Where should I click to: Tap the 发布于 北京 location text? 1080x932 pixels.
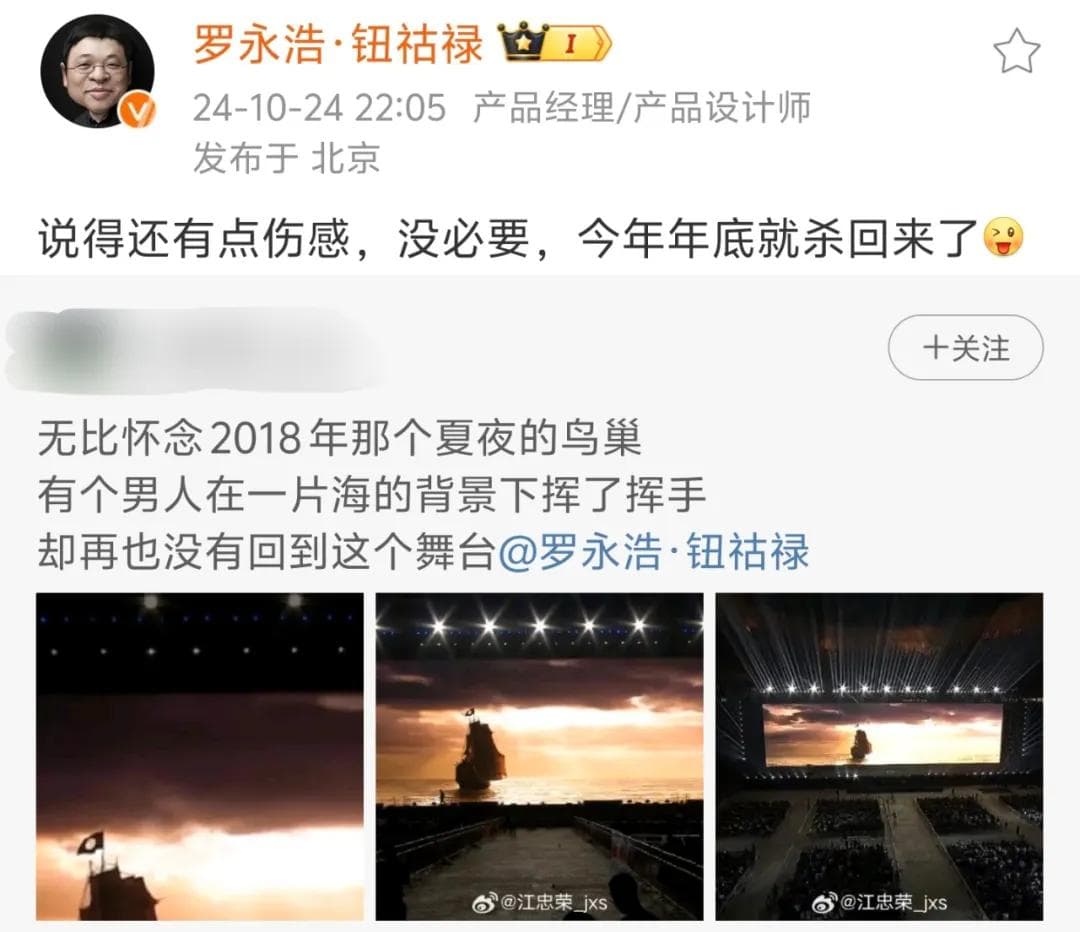coord(286,158)
